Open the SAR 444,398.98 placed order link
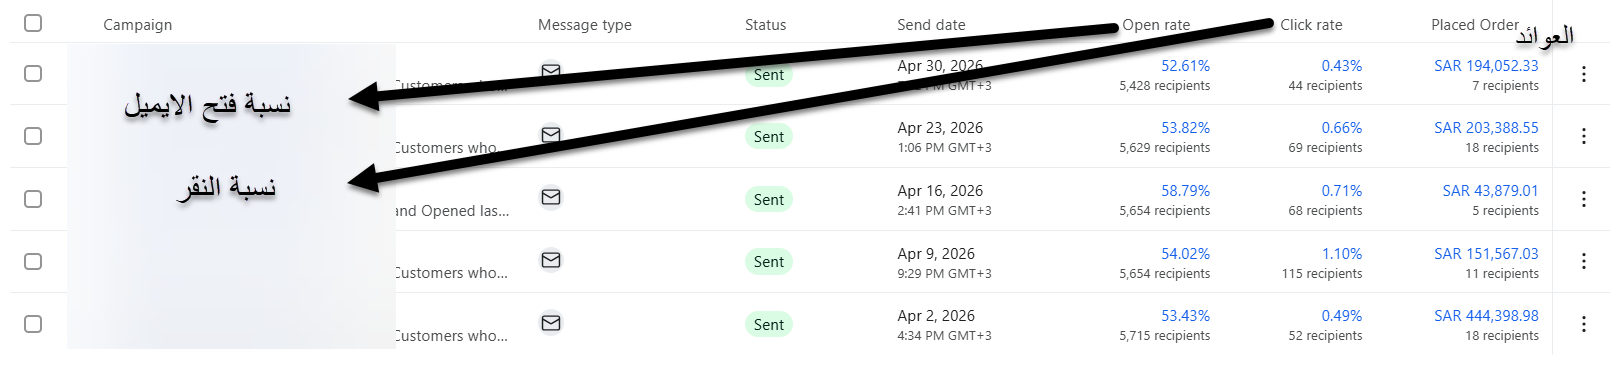1610x367 pixels. [x=1486, y=316]
